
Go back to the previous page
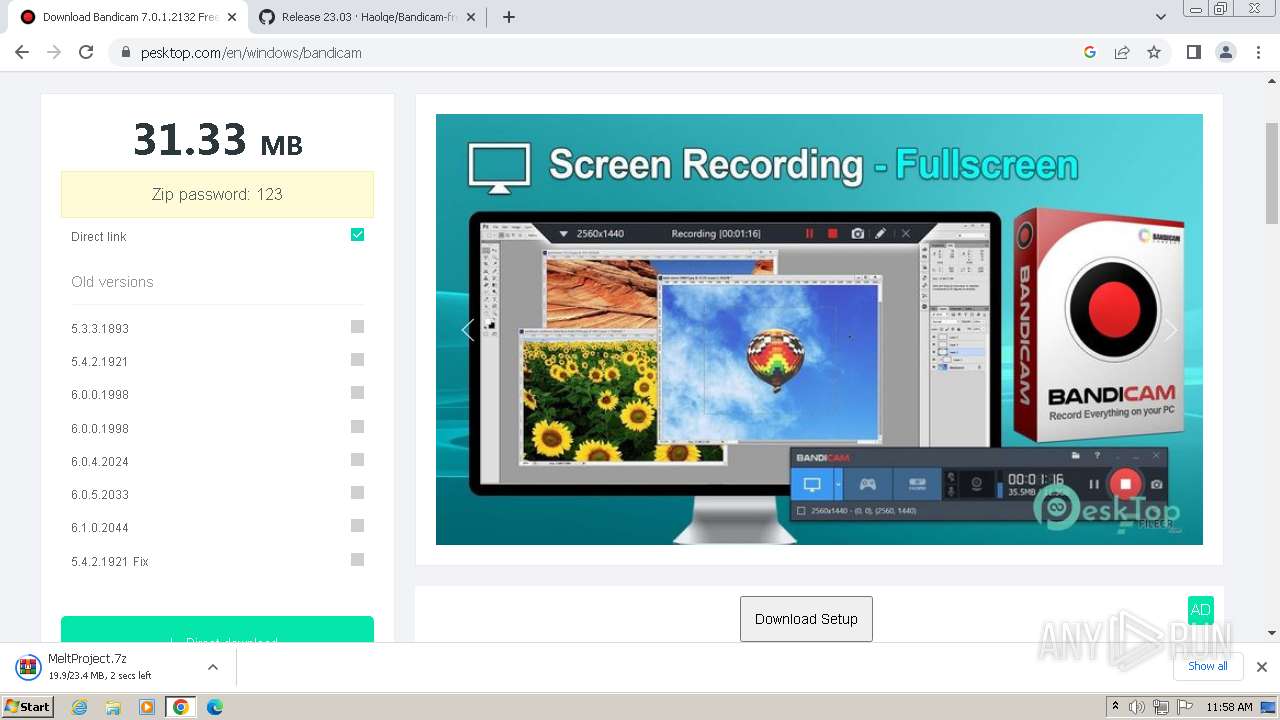(22, 52)
